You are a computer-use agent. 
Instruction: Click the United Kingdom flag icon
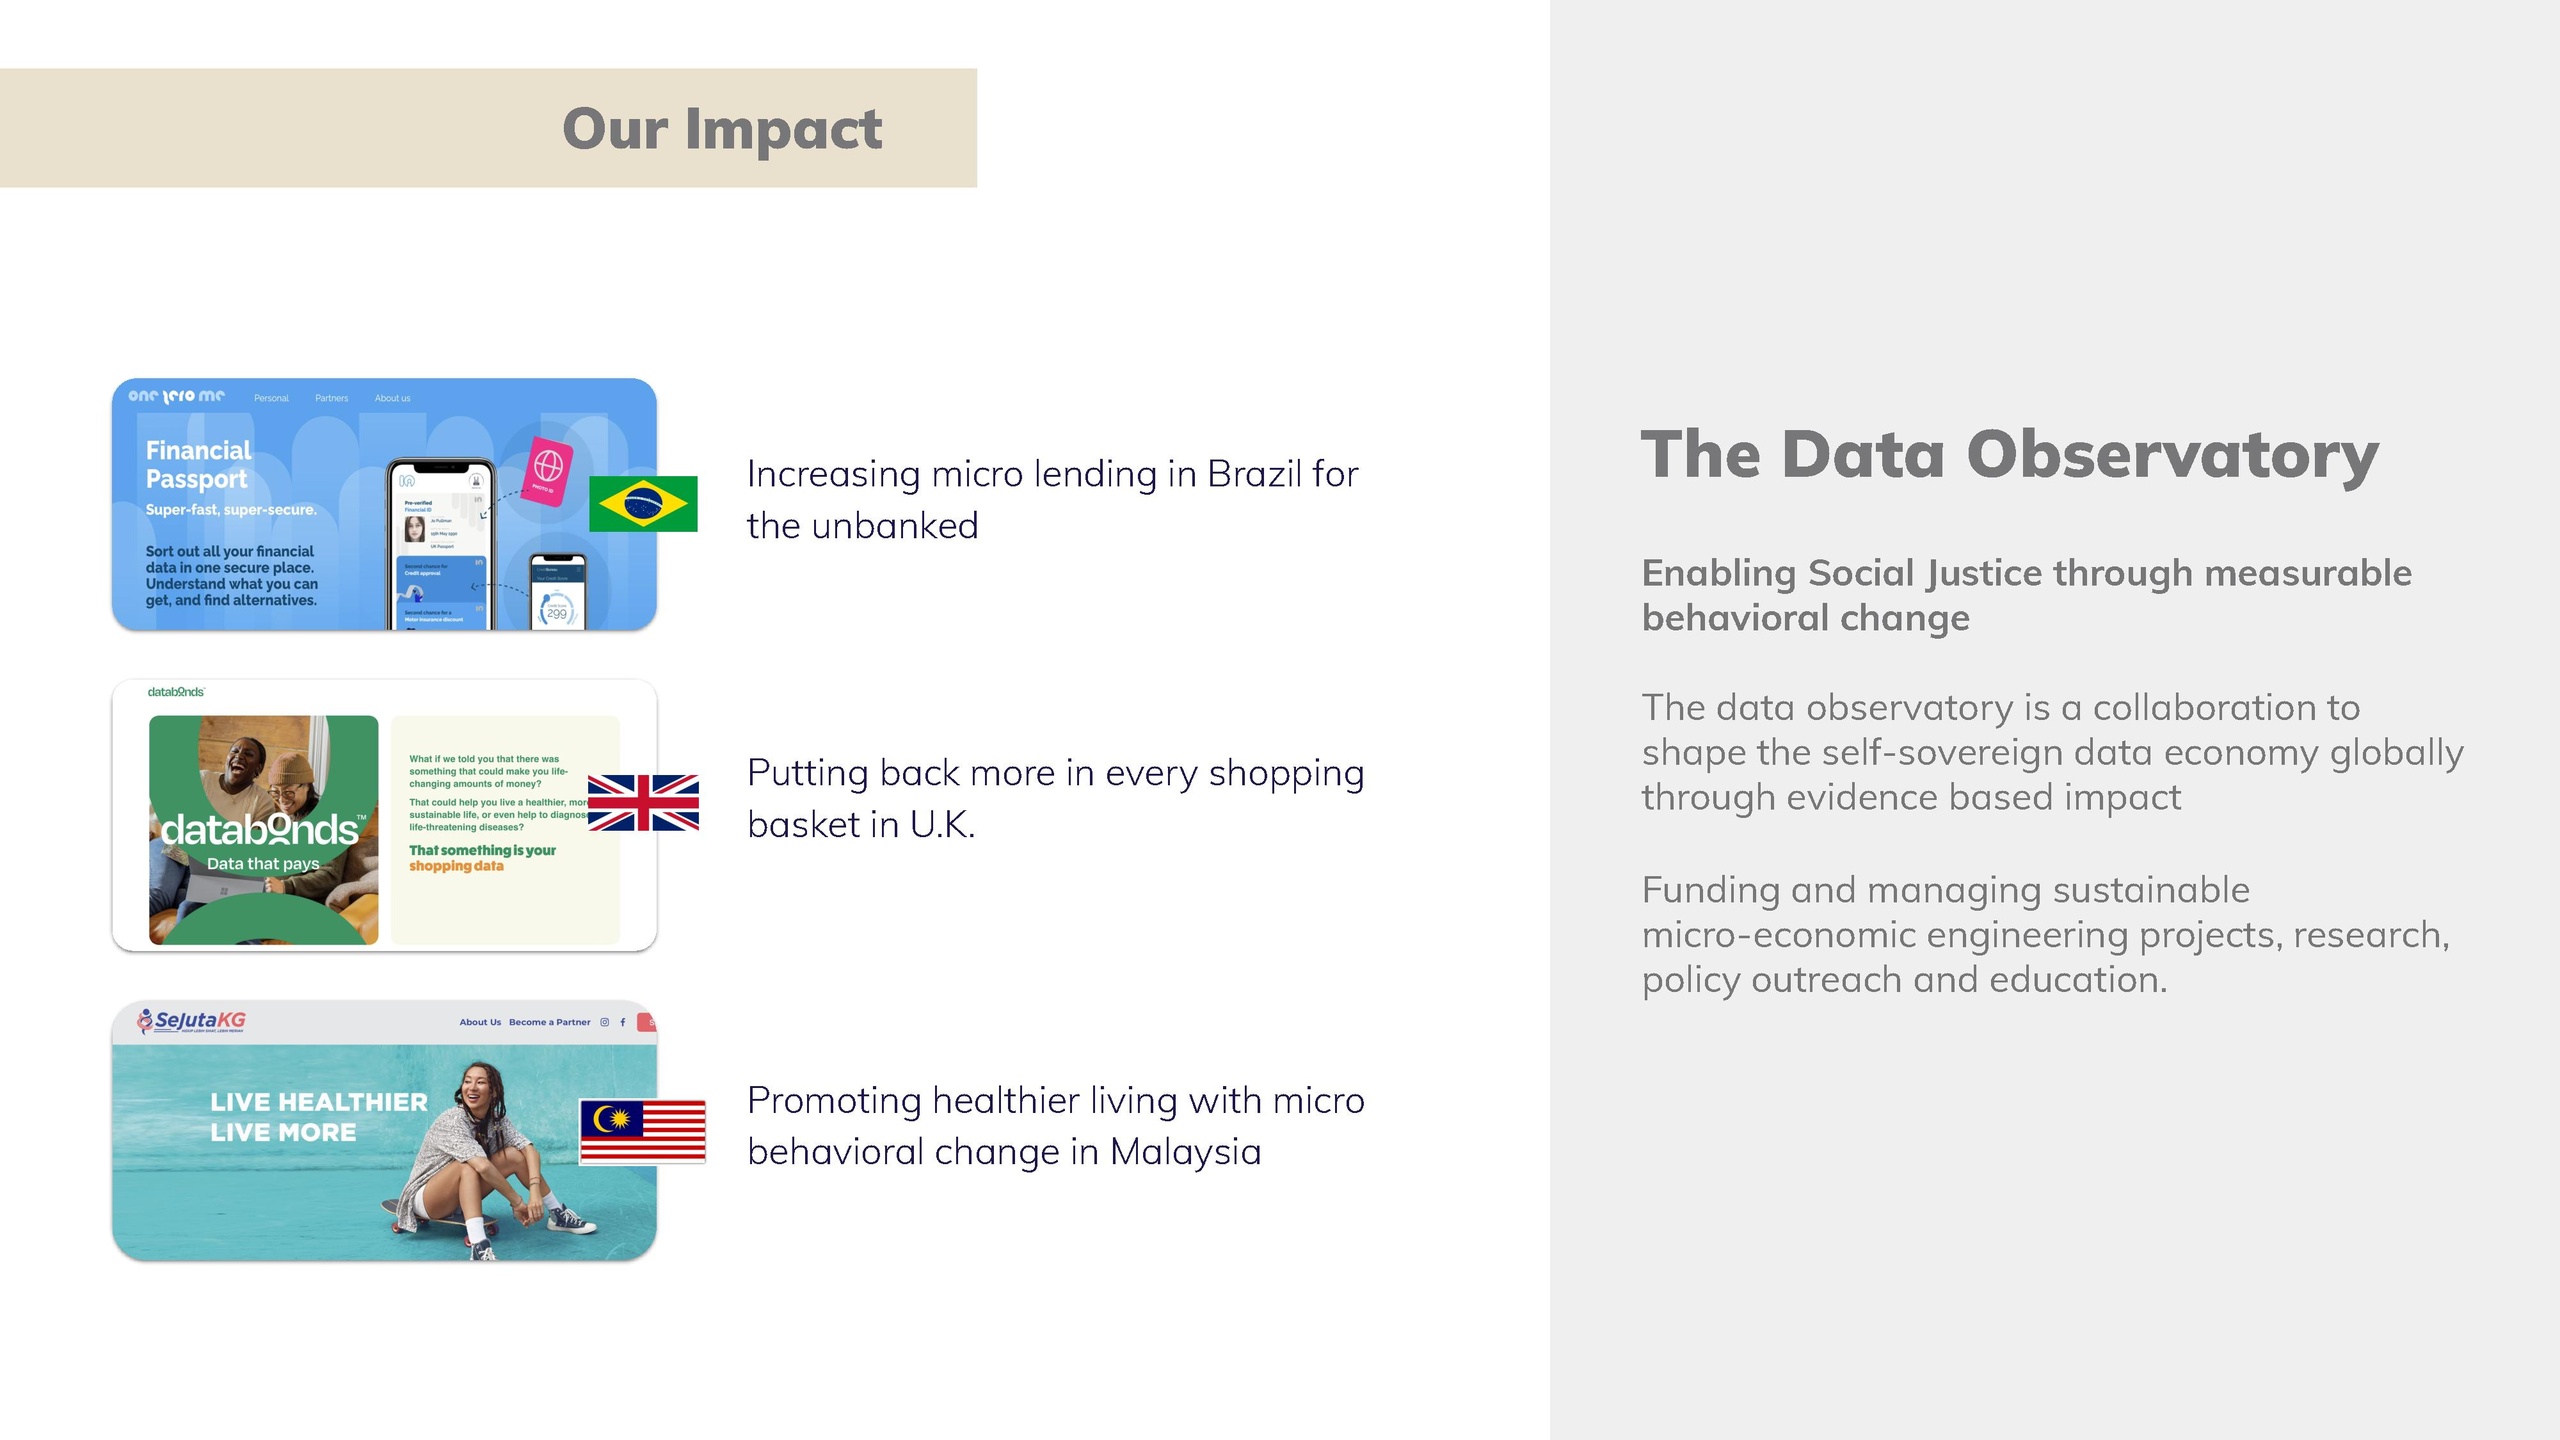click(x=643, y=803)
